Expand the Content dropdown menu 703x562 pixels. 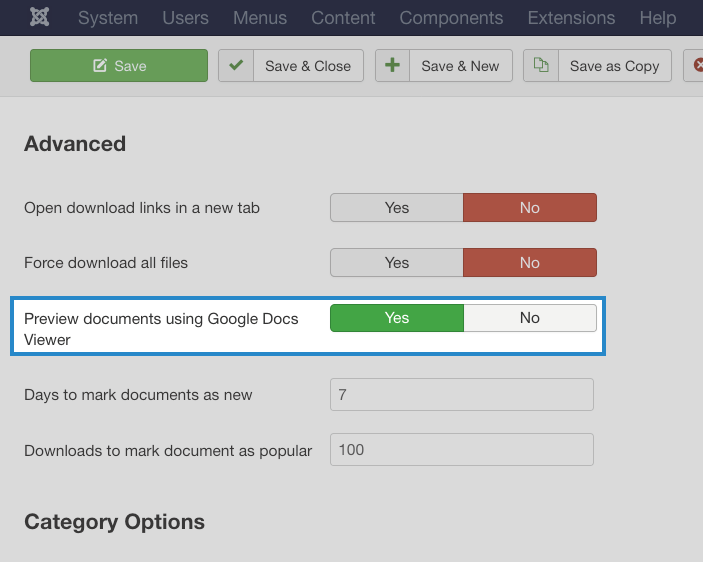(343, 18)
